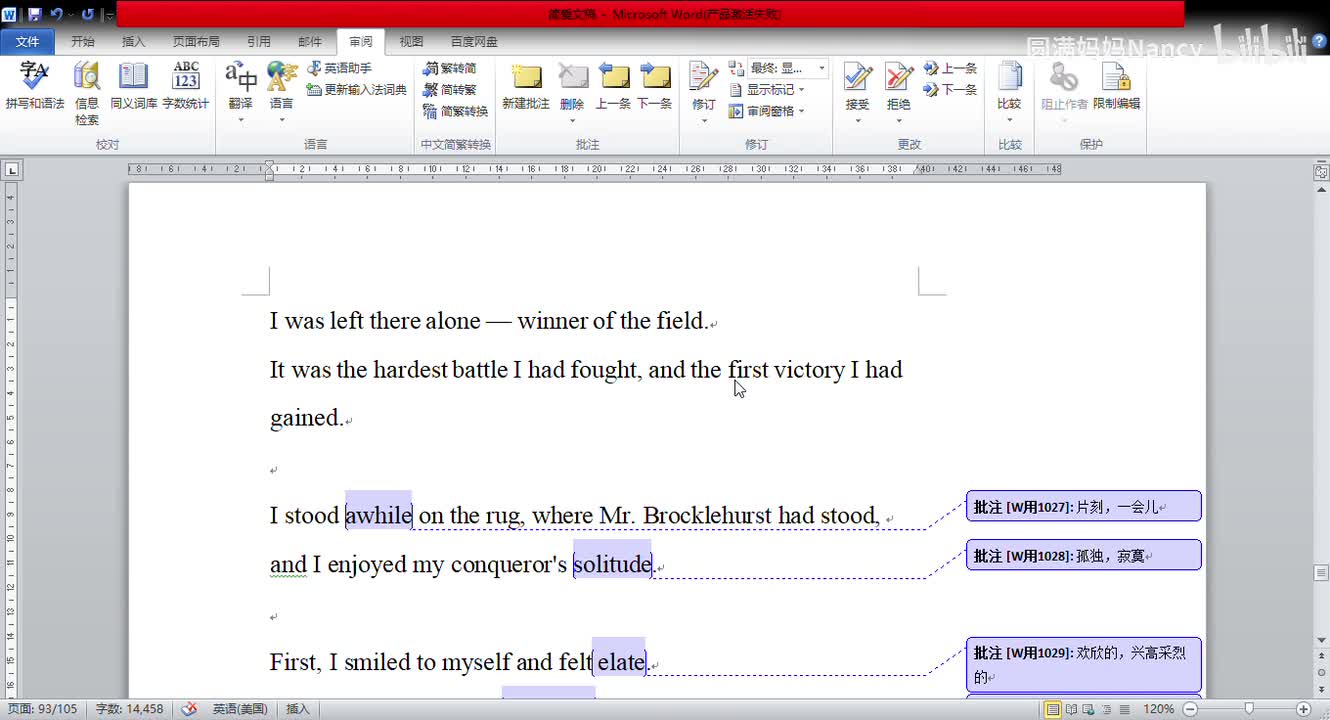Select the comment balloon 孤独，寂寞

1084,555
